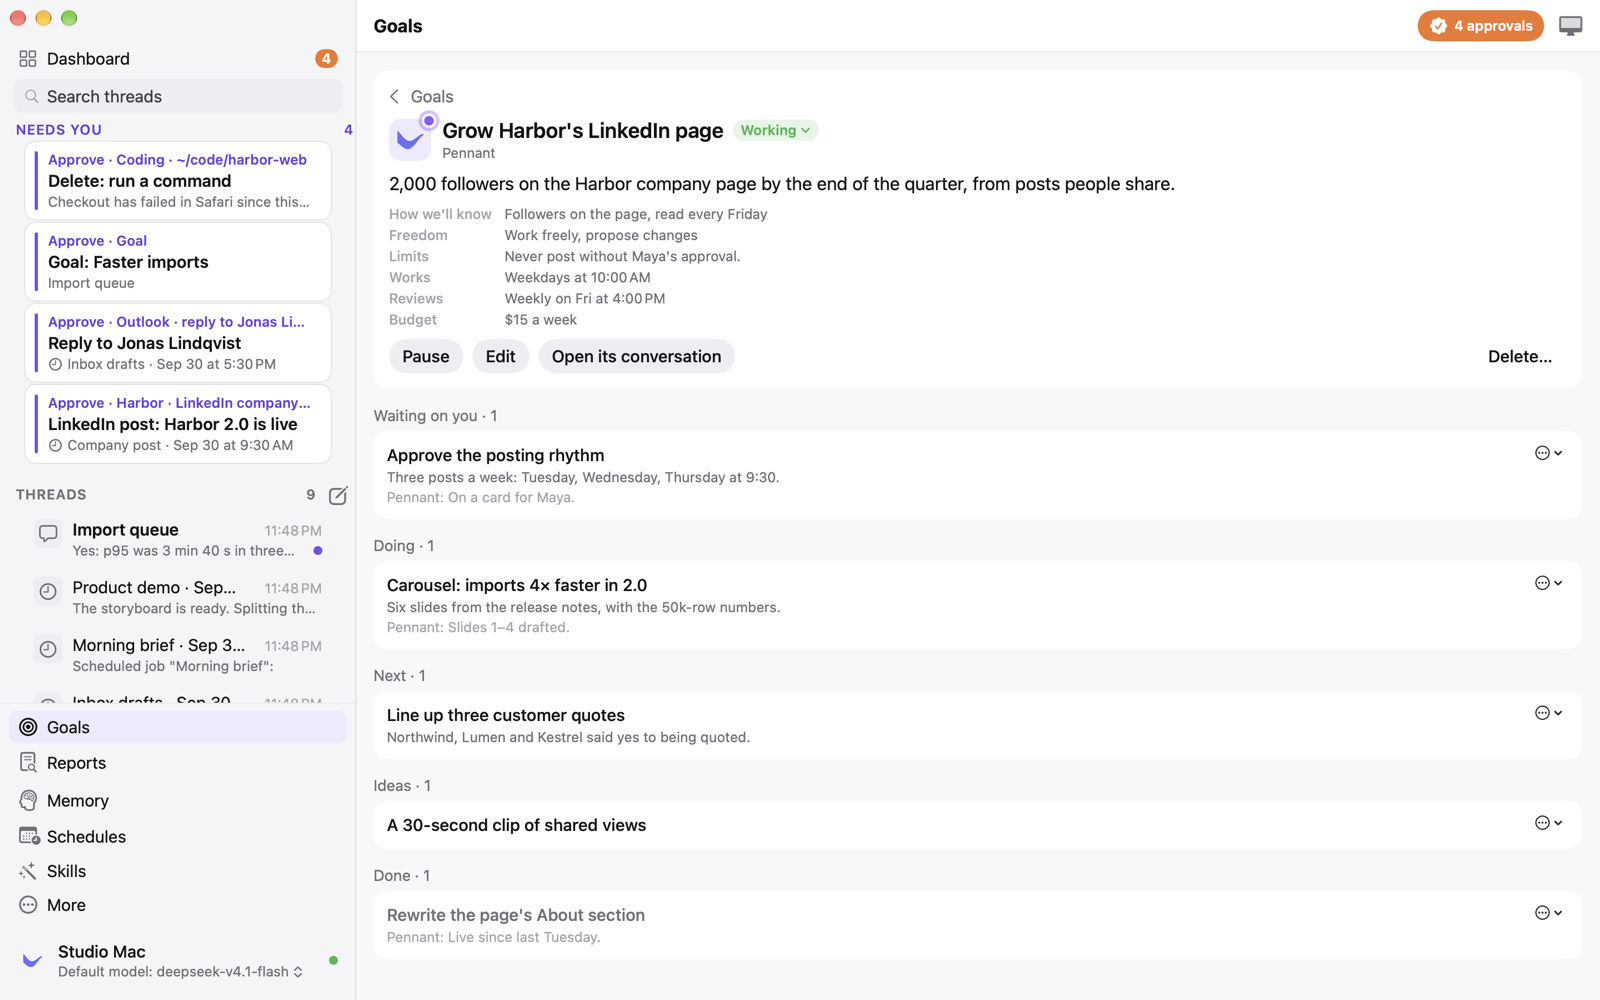Pause the LinkedIn goal
Screen dimensions: 1600x1000
point(426,357)
